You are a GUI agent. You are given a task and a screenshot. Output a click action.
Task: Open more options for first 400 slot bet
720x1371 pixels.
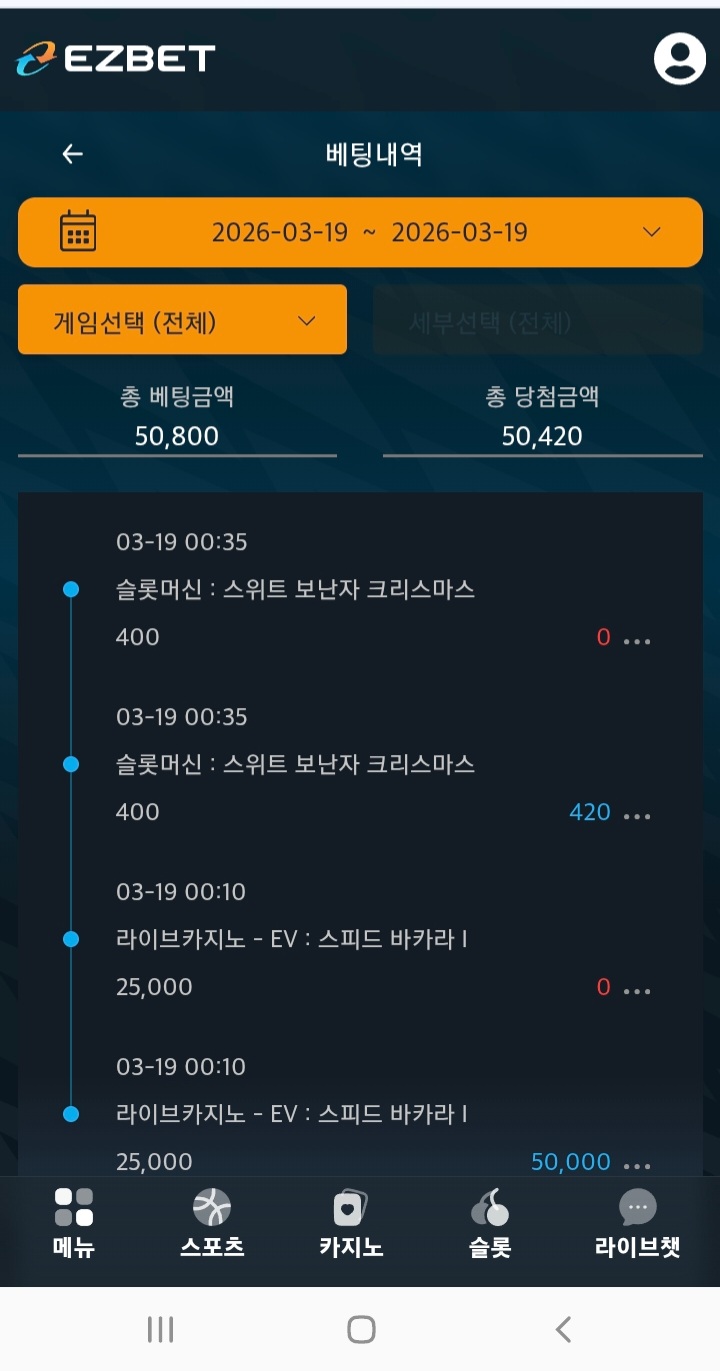(x=637, y=640)
